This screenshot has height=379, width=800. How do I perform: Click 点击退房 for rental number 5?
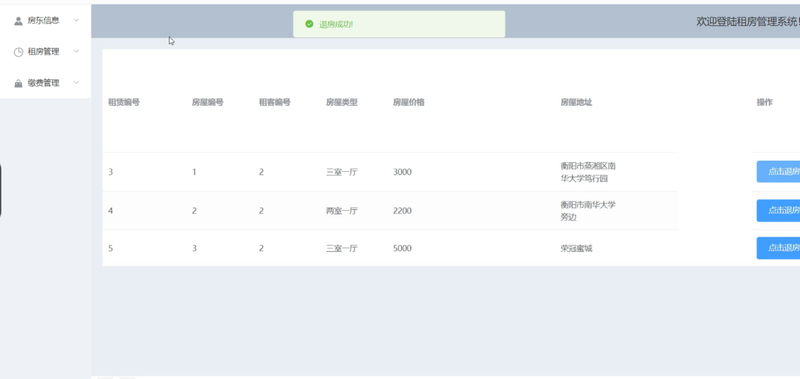coord(778,248)
